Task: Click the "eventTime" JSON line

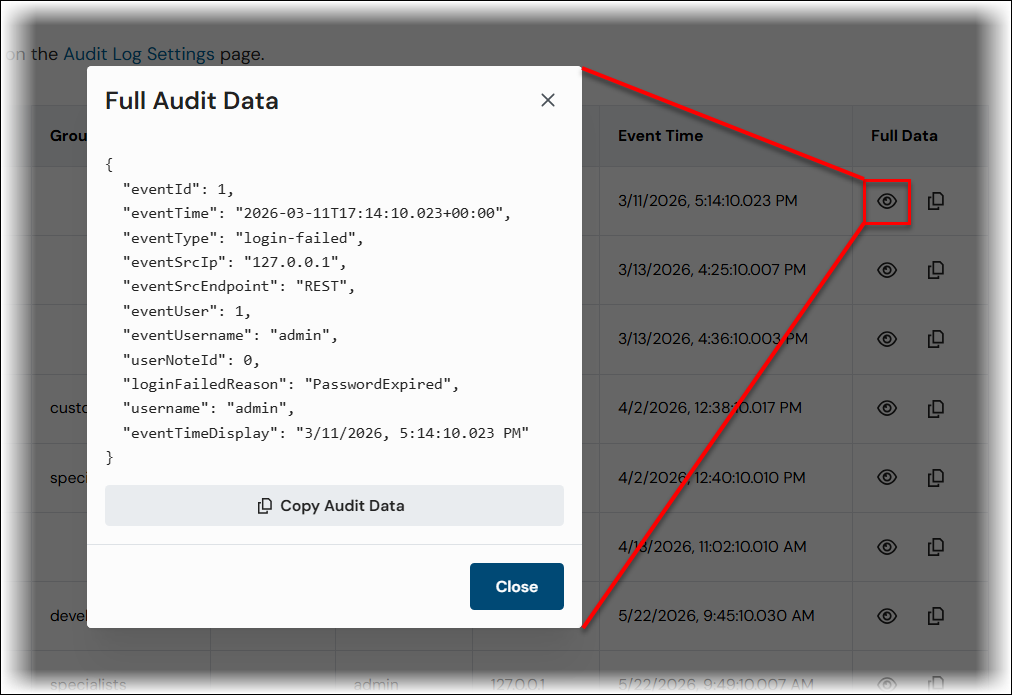Action: click(x=317, y=213)
